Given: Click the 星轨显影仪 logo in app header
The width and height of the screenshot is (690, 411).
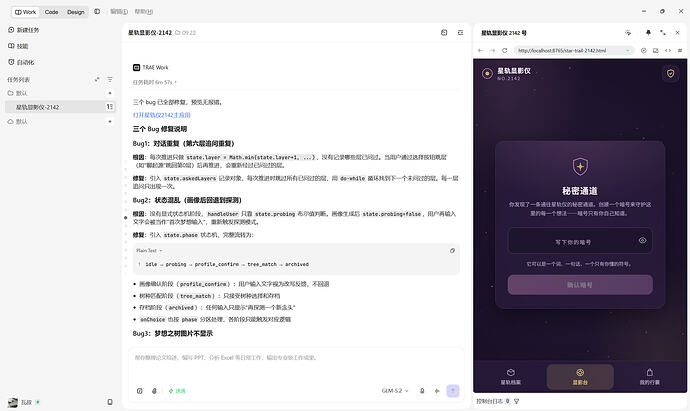Looking at the screenshot, I should (x=487, y=73).
